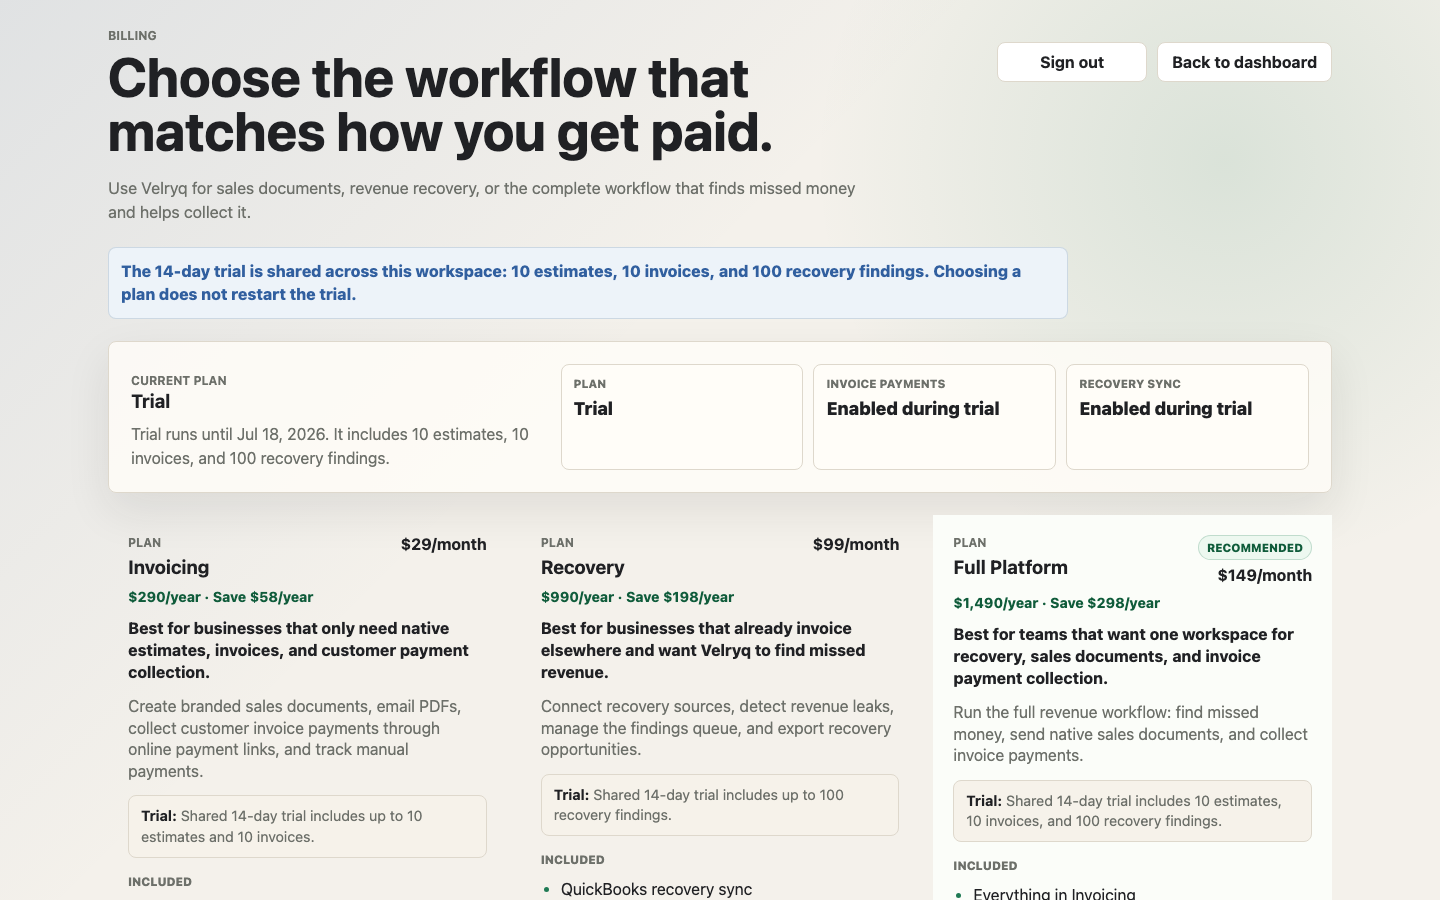
Task: Click "$990/year · Save $198/year" text
Action: (637, 597)
